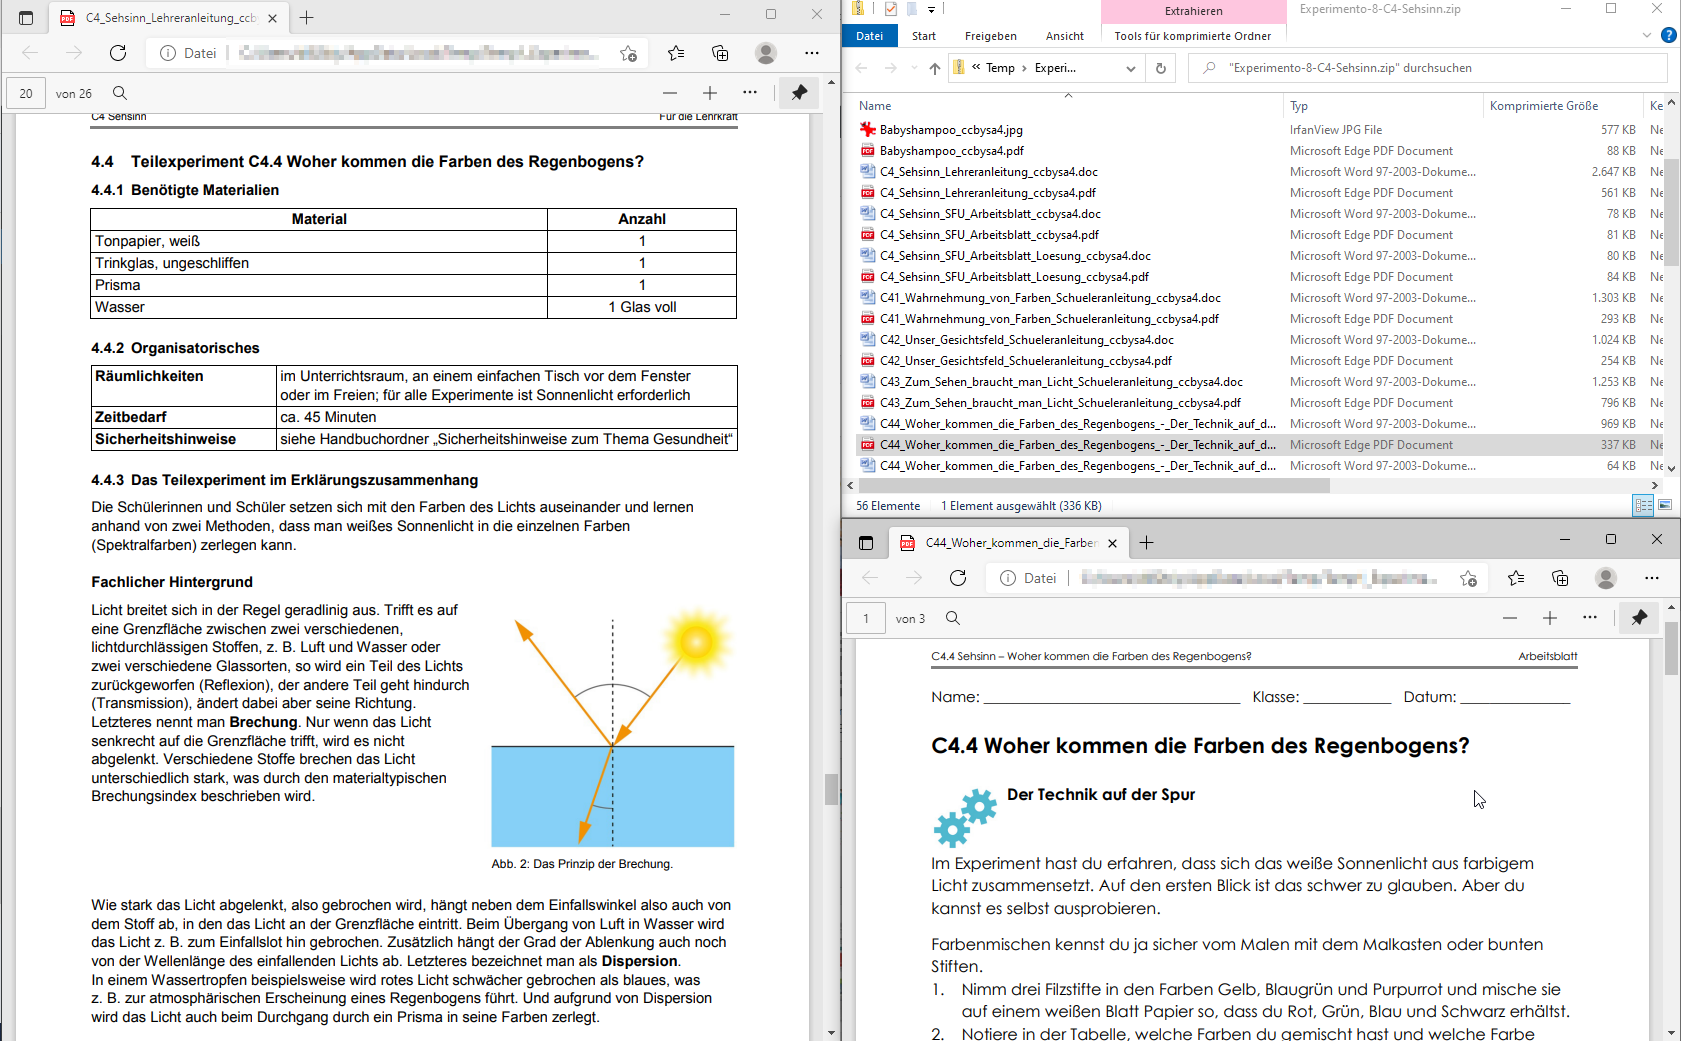Zoom in on the Lehreranleitung PDF
The image size is (1681, 1041).
coord(710,93)
